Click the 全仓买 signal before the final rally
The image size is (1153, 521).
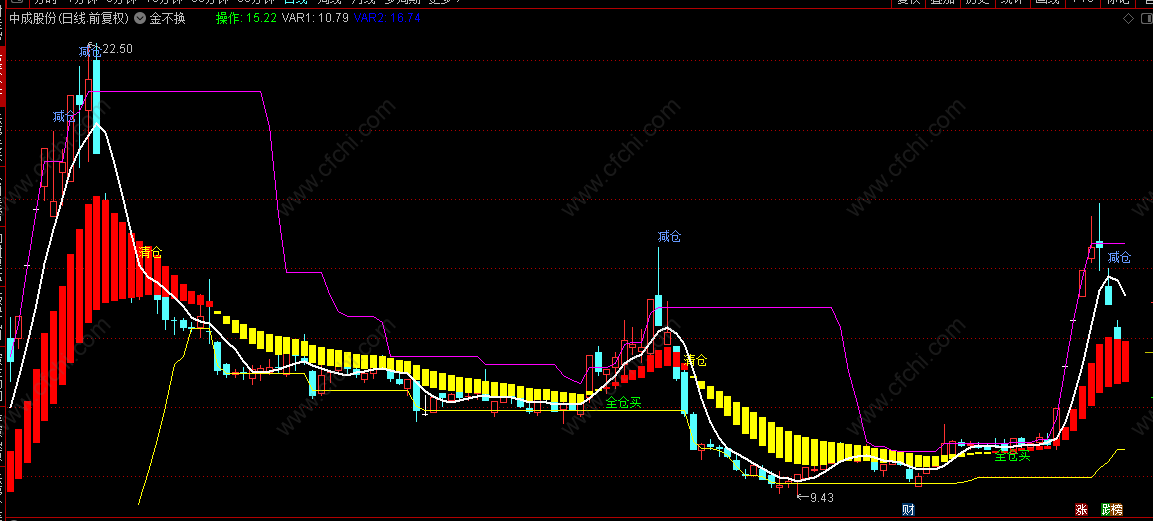(x=1013, y=456)
